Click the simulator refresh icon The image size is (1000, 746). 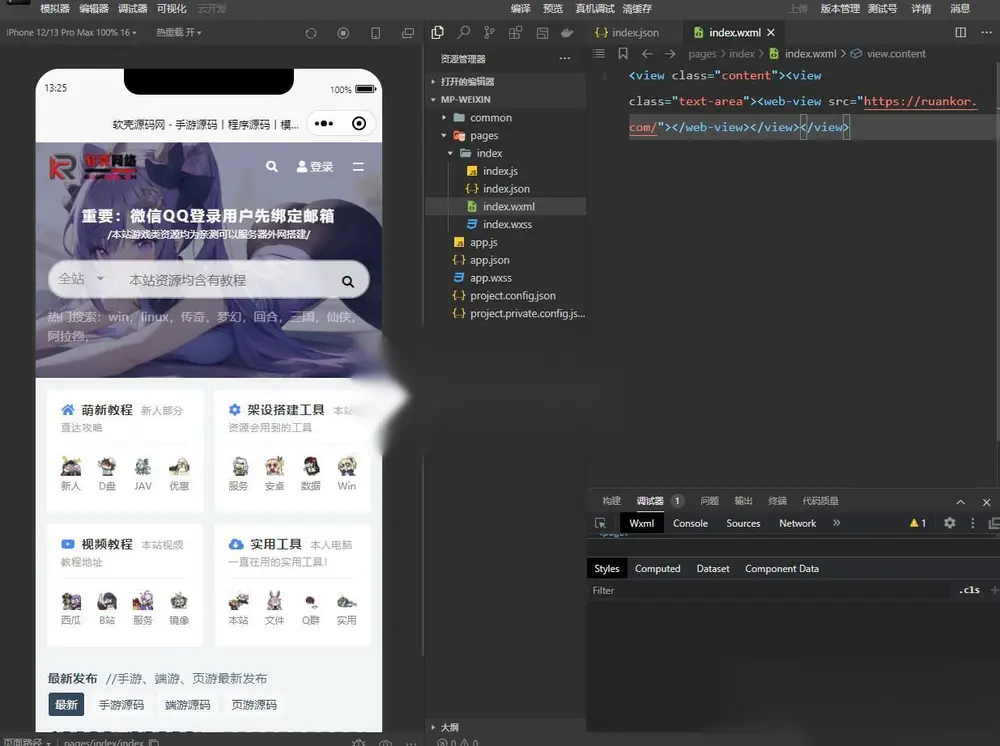(x=311, y=33)
